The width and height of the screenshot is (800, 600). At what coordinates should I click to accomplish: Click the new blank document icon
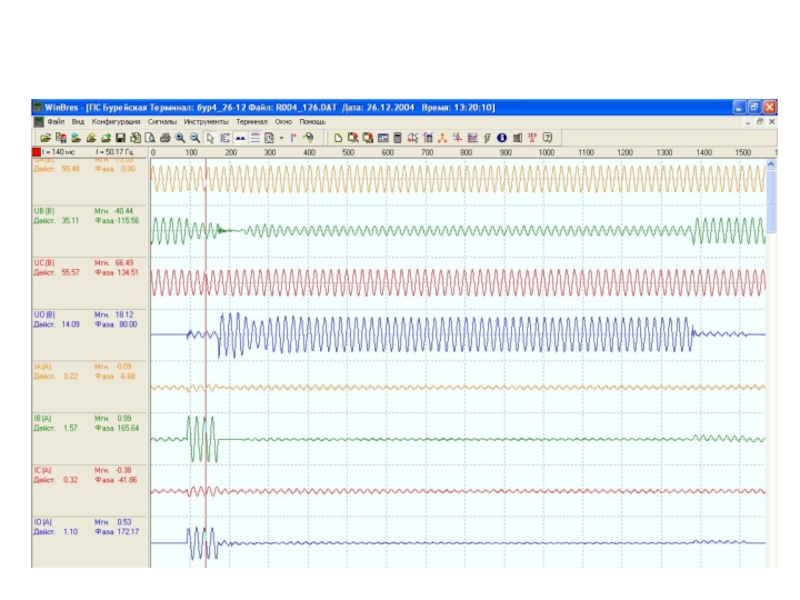tap(338, 137)
